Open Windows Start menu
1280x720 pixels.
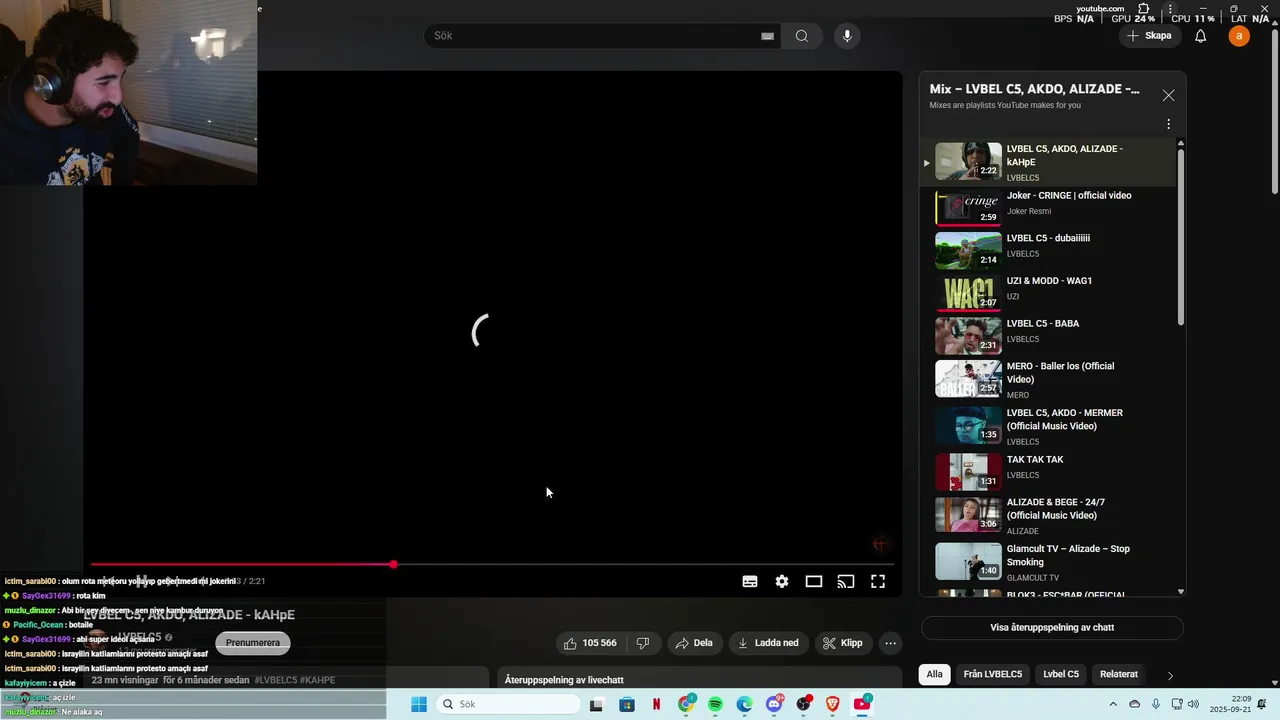click(419, 704)
